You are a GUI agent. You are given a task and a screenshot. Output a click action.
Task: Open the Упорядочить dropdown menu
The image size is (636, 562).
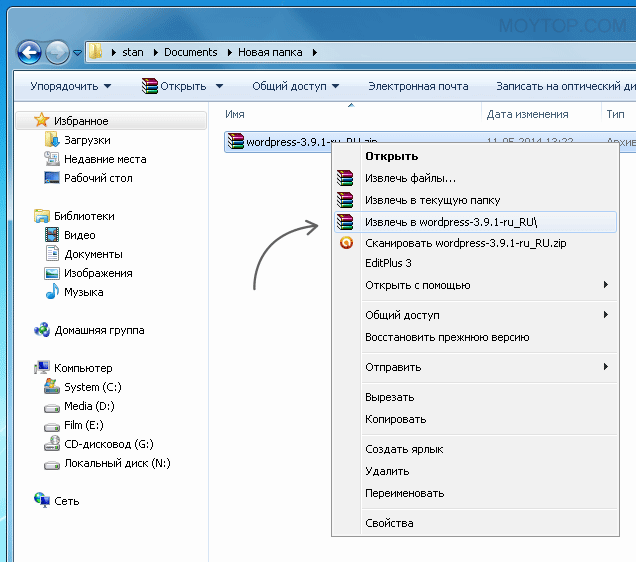click(70, 86)
